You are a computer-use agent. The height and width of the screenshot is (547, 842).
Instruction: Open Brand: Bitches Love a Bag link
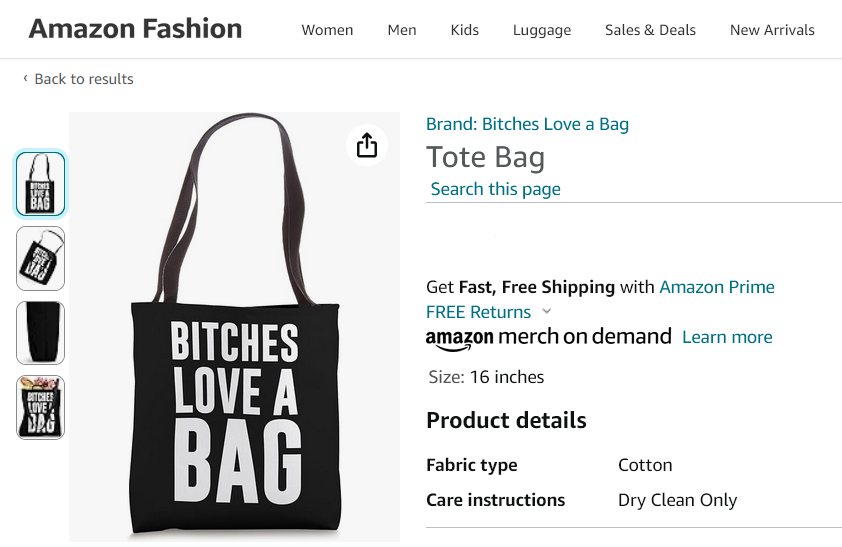[527, 124]
